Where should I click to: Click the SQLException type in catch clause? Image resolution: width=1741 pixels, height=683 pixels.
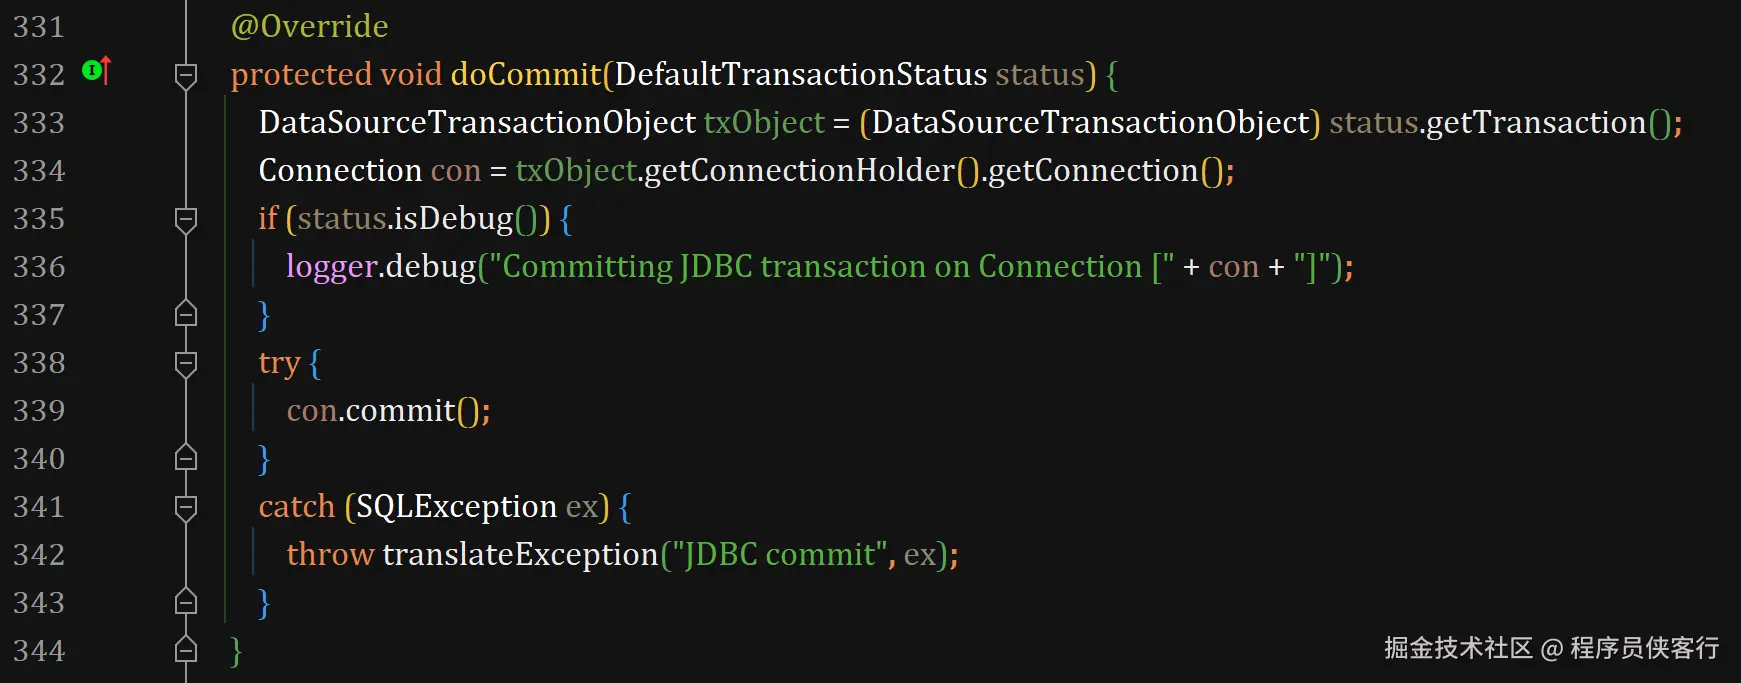[x=456, y=507]
